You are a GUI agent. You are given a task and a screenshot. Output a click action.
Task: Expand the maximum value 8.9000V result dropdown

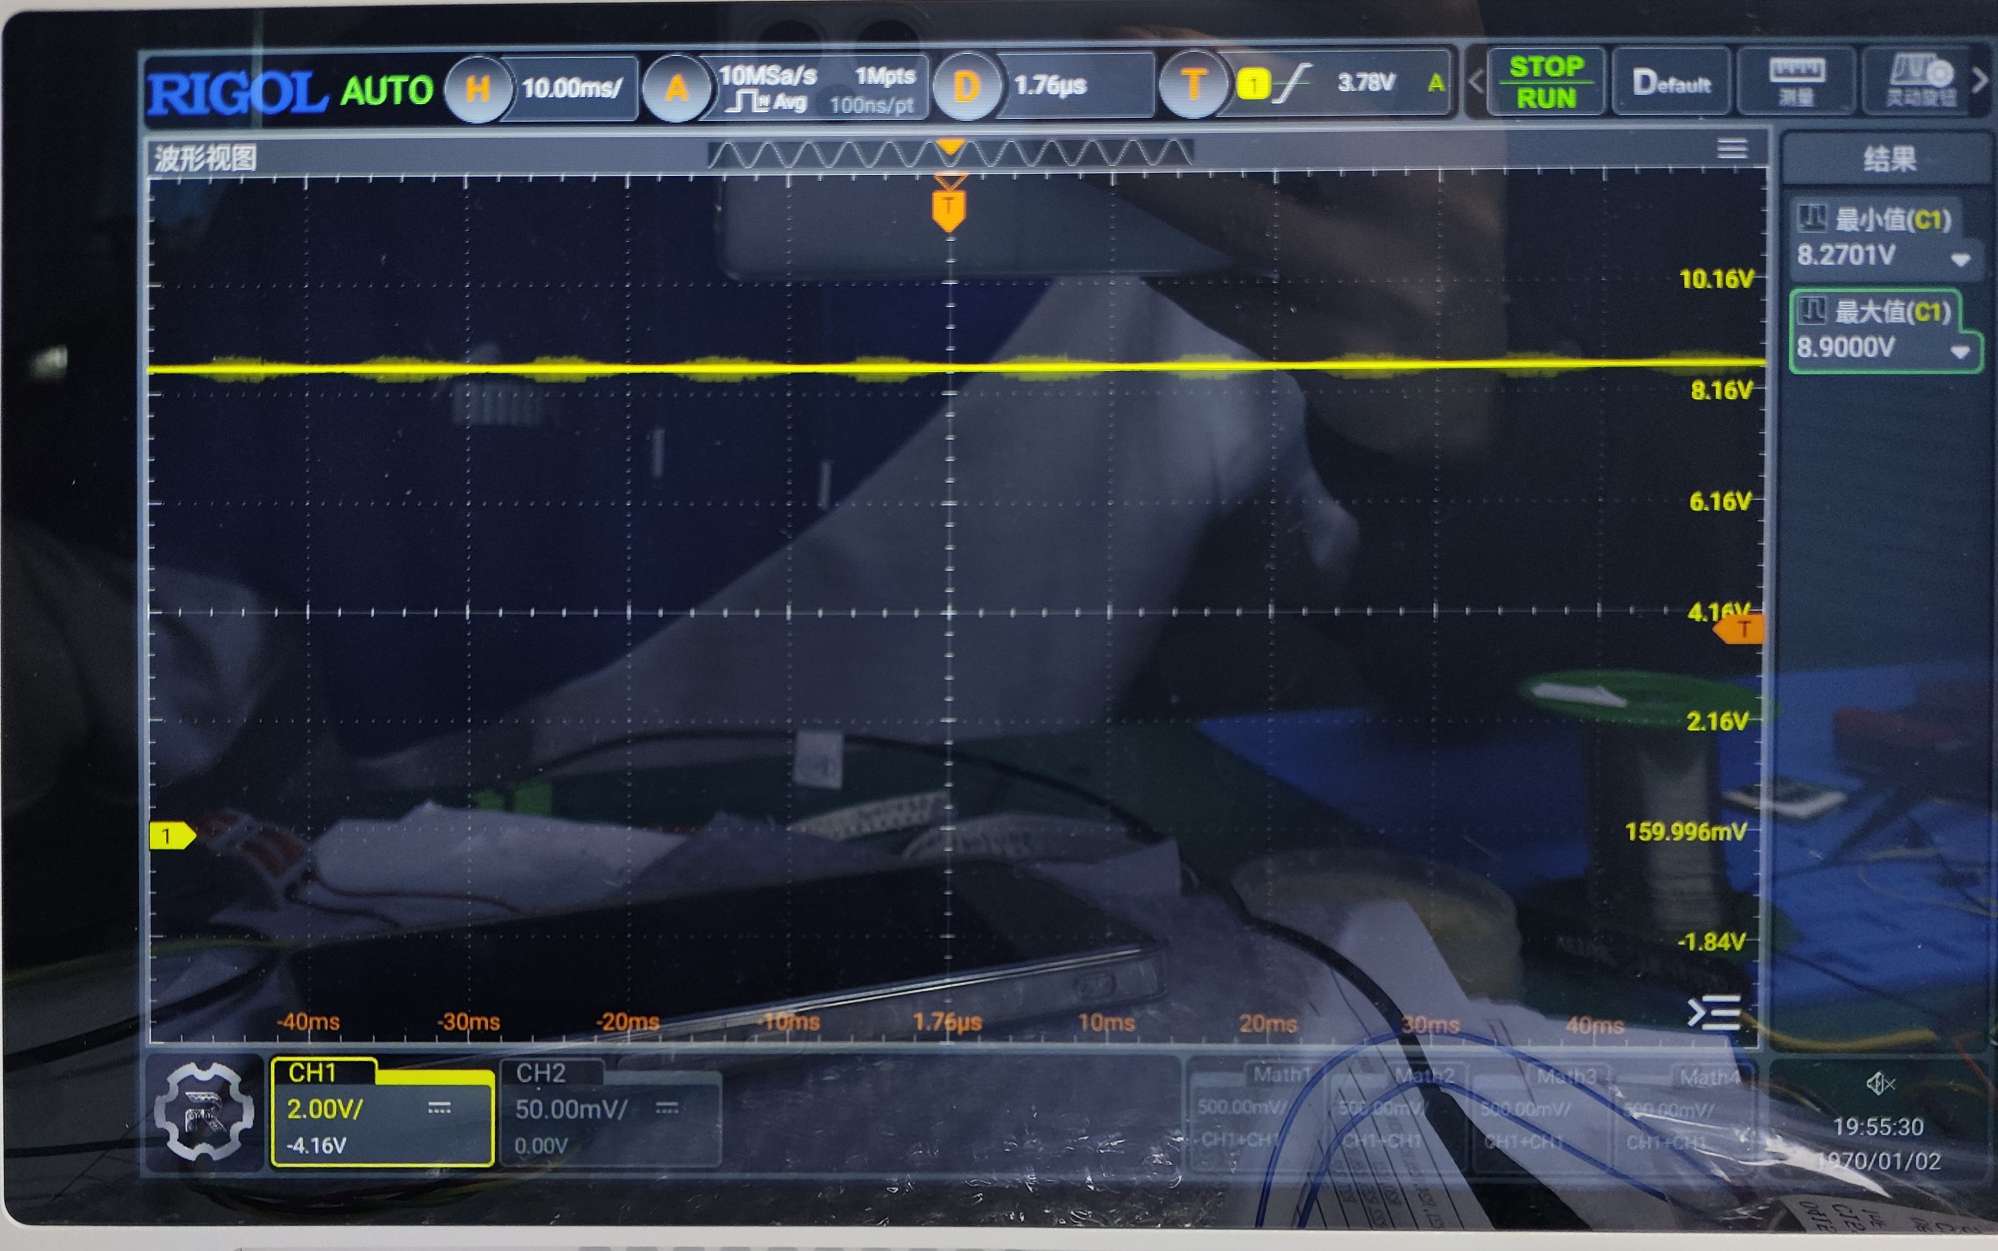point(1960,351)
